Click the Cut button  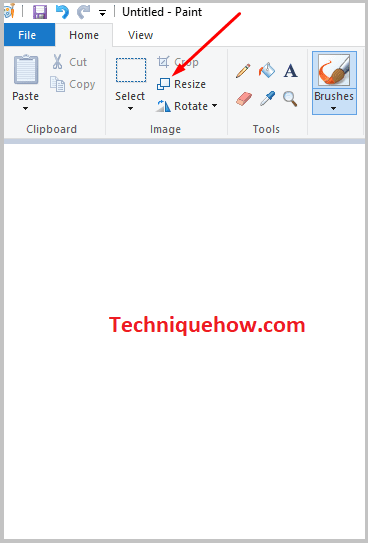tap(70, 62)
